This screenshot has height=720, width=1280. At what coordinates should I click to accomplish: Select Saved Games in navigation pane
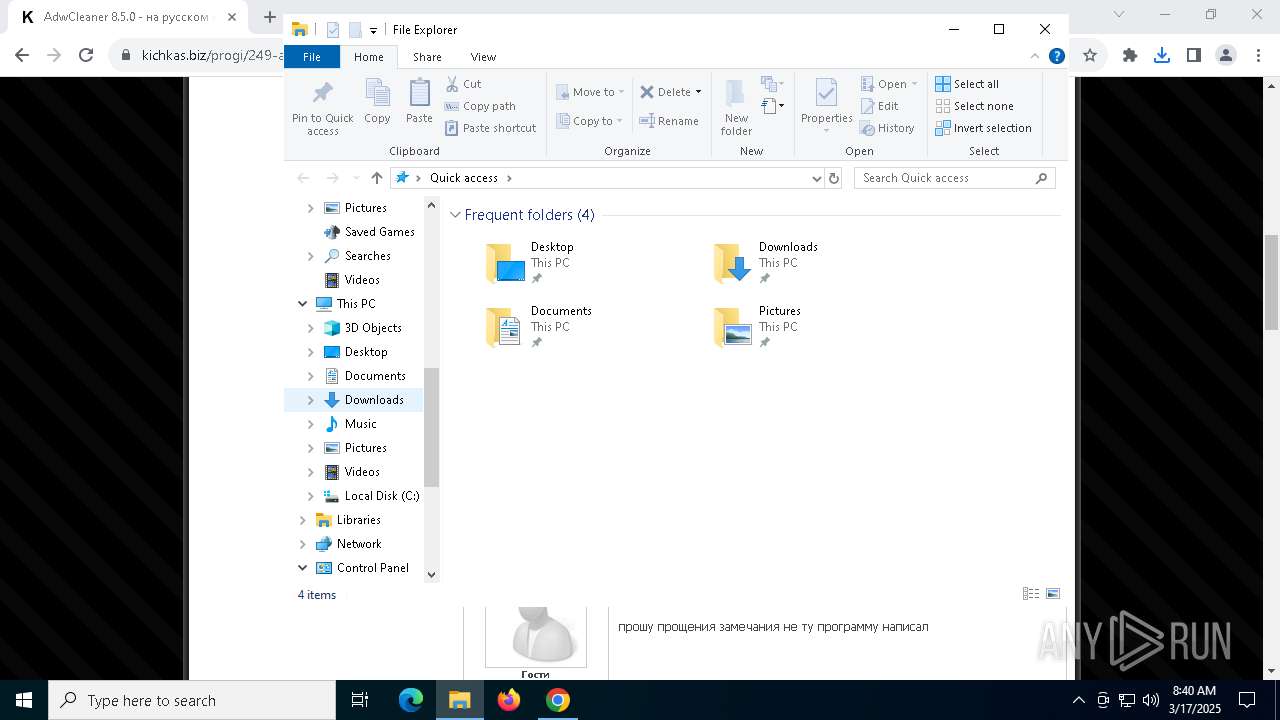(x=379, y=232)
